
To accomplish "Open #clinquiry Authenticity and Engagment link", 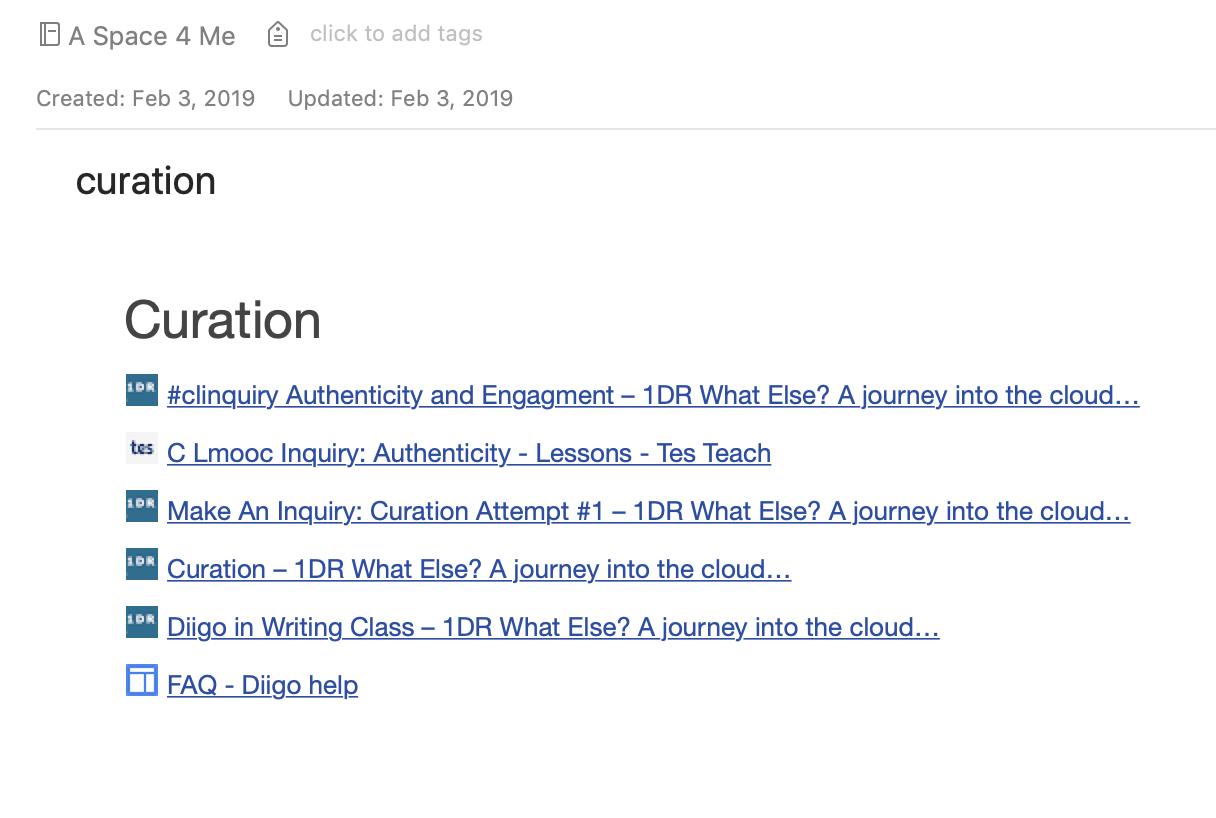I will point(653,395).
